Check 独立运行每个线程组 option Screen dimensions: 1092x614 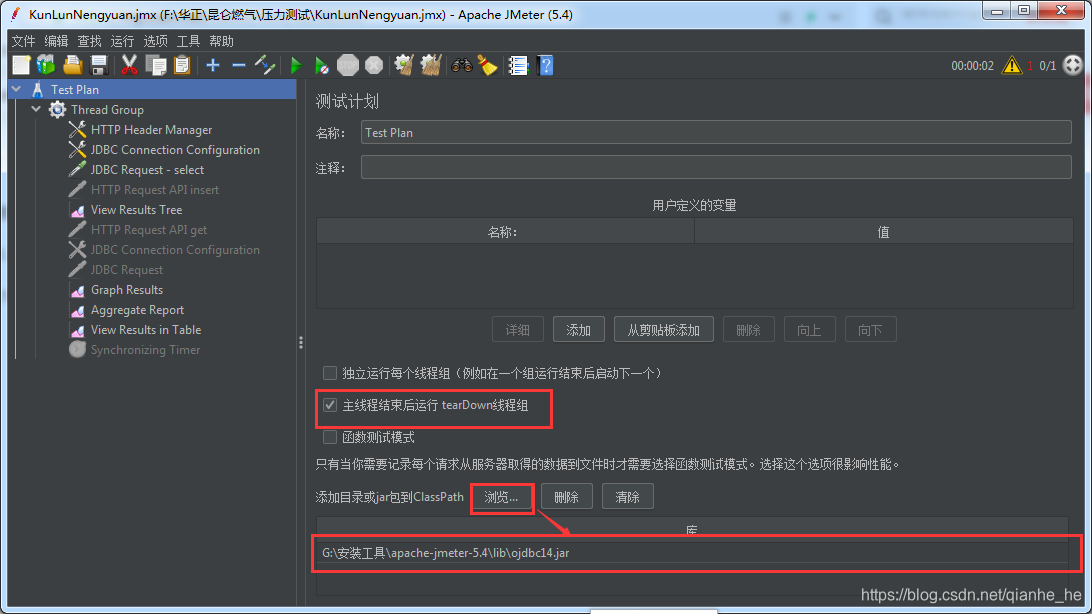click(x=330, y=373)
